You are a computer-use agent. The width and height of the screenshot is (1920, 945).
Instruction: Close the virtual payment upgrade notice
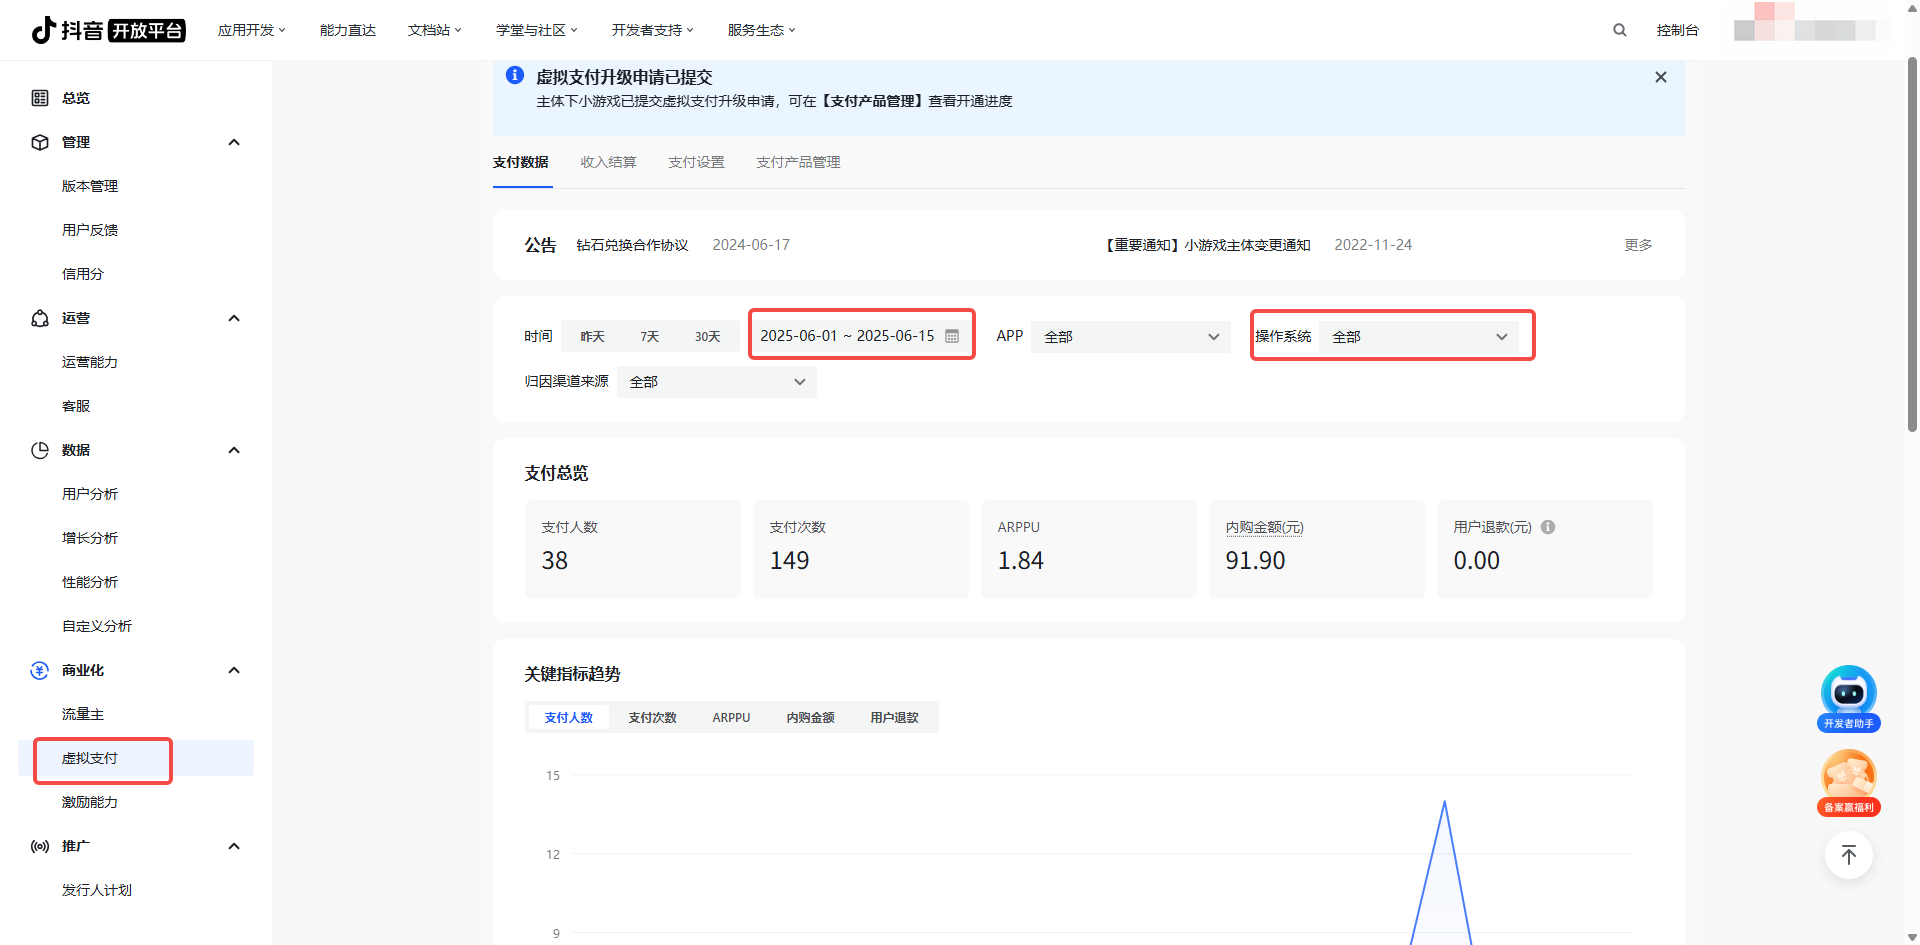pos(1660,77)
